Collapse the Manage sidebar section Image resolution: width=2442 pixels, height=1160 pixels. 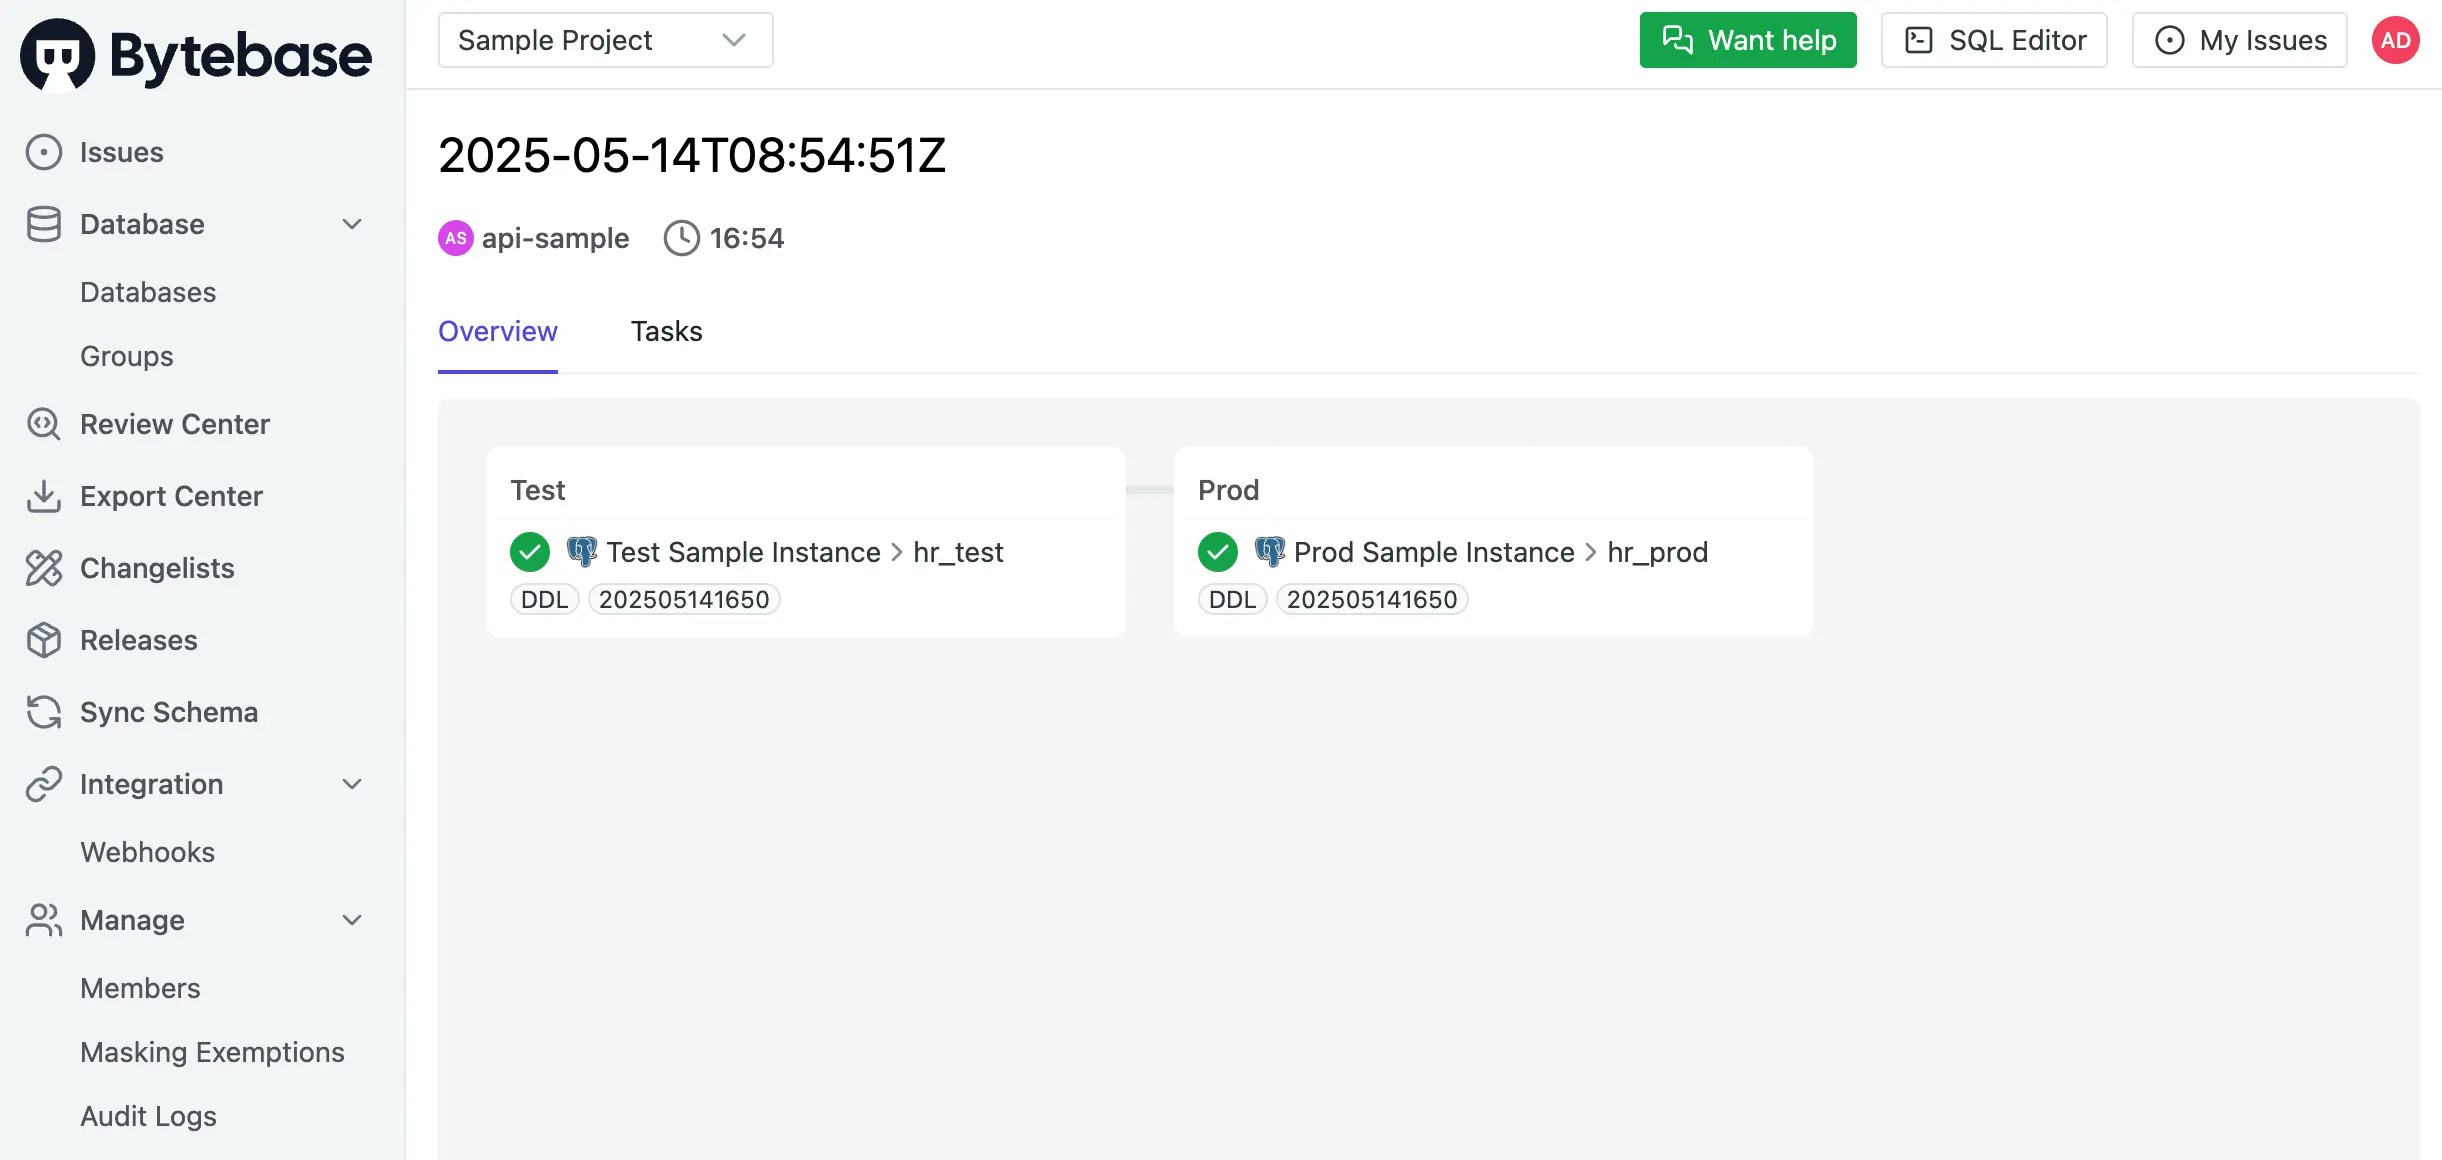352,920
